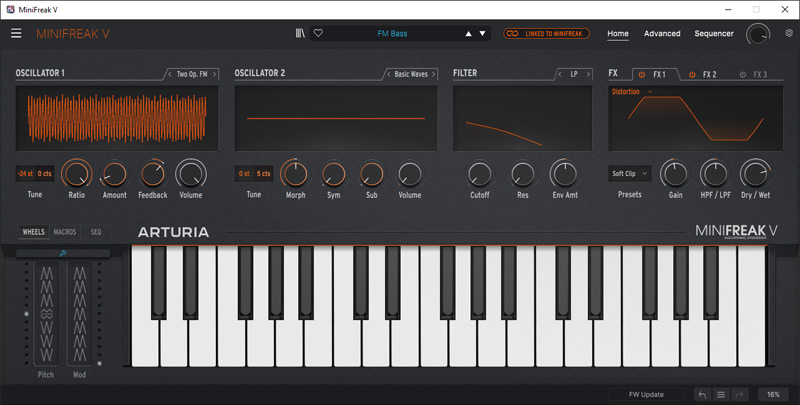Open the Sequencer tab

(714, 33)
